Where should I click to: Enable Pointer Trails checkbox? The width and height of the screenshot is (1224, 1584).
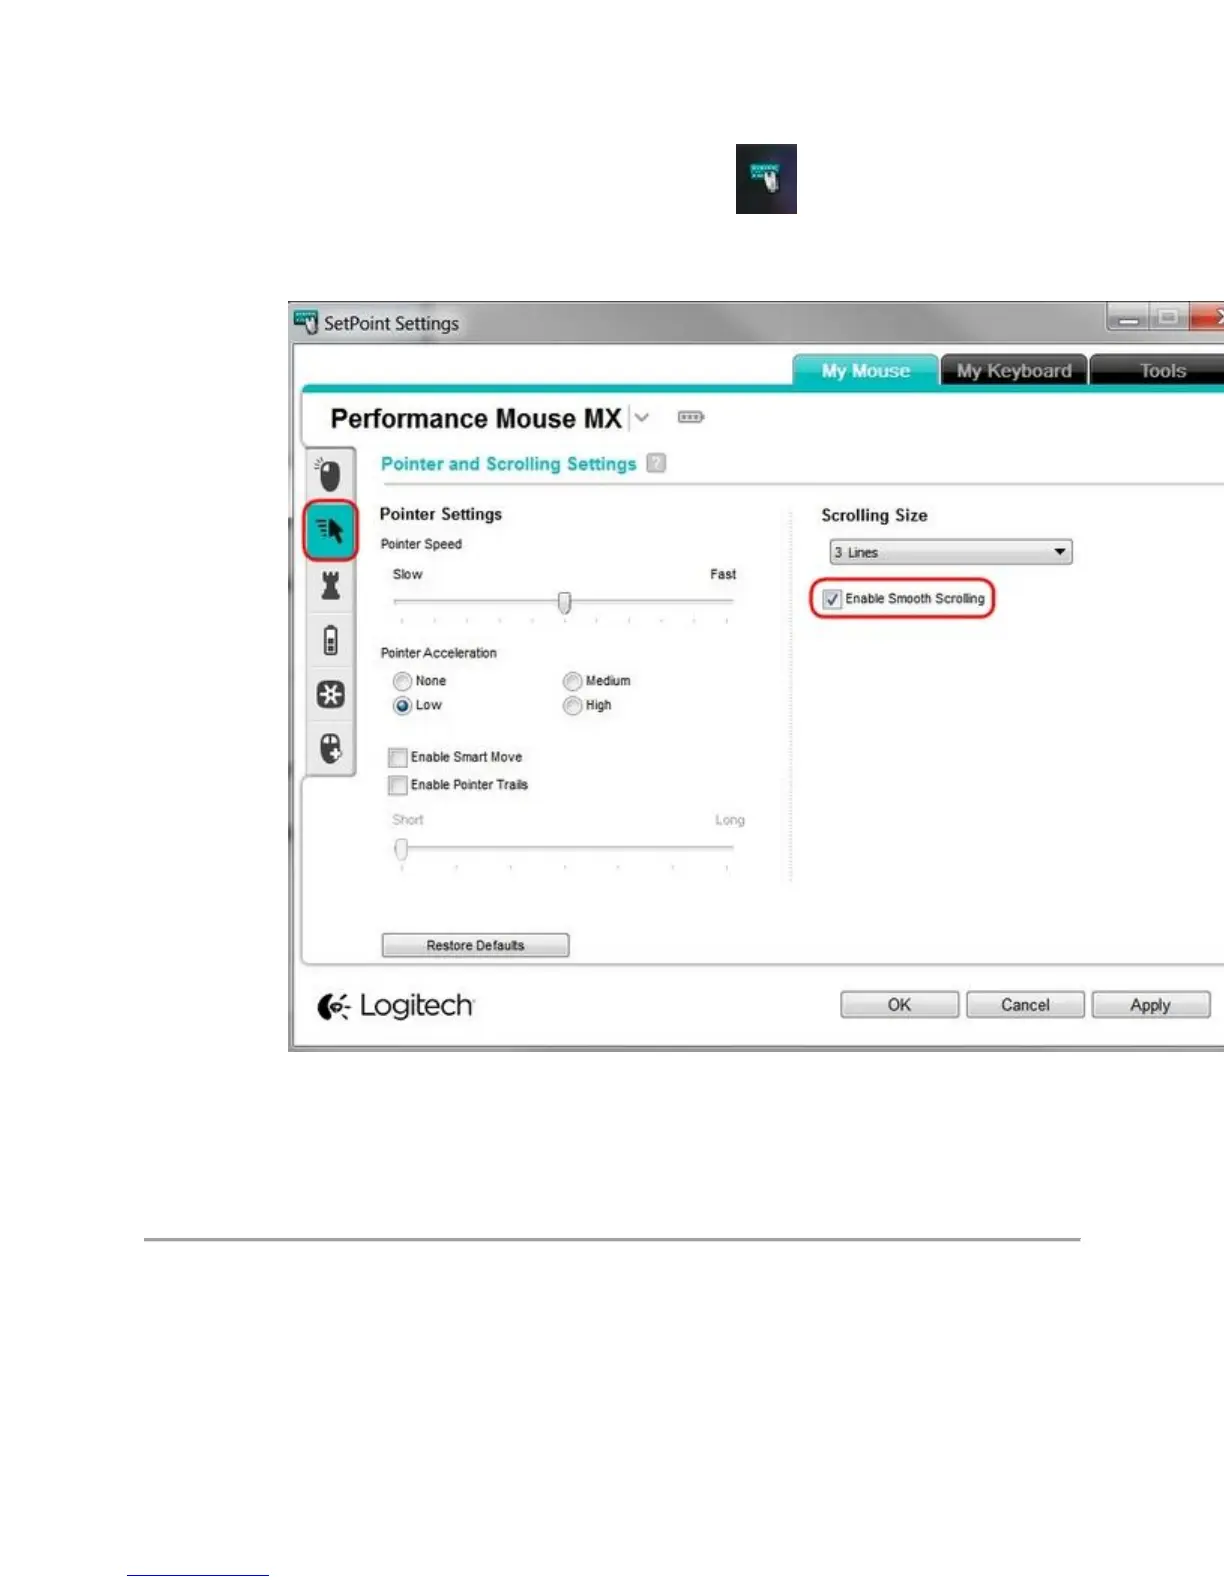(x=398, y=785)
